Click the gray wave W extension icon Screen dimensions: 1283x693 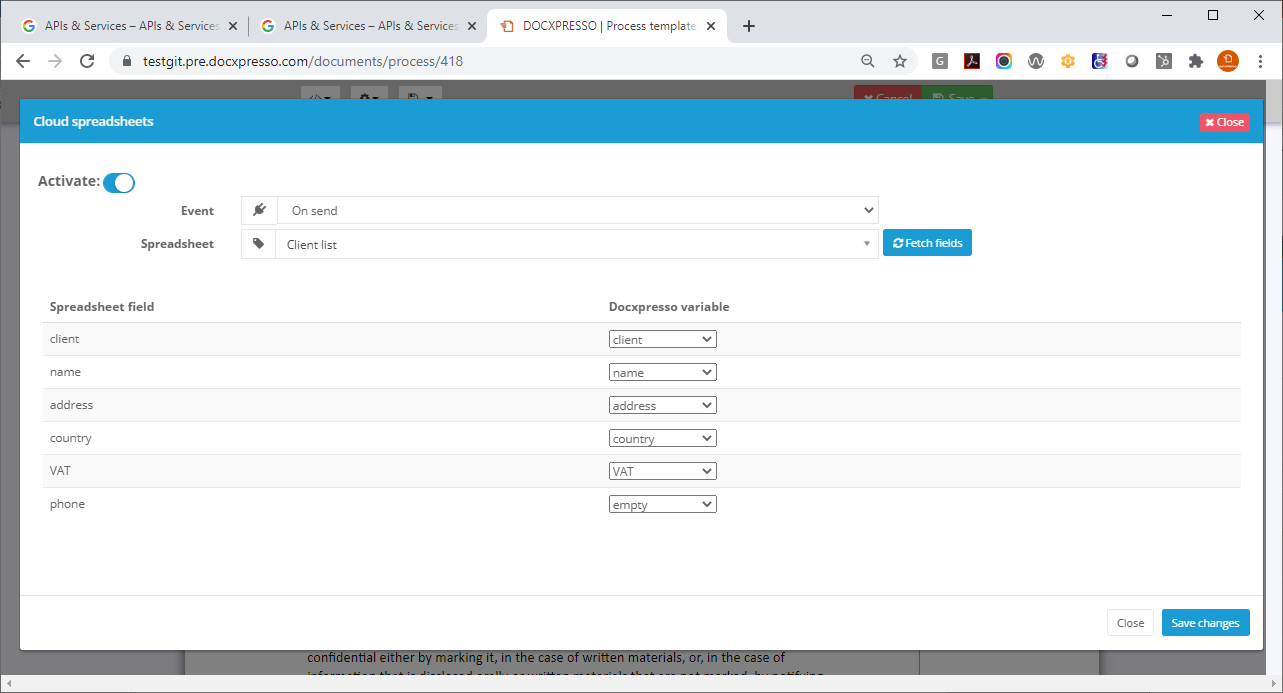coord(1036,61)
